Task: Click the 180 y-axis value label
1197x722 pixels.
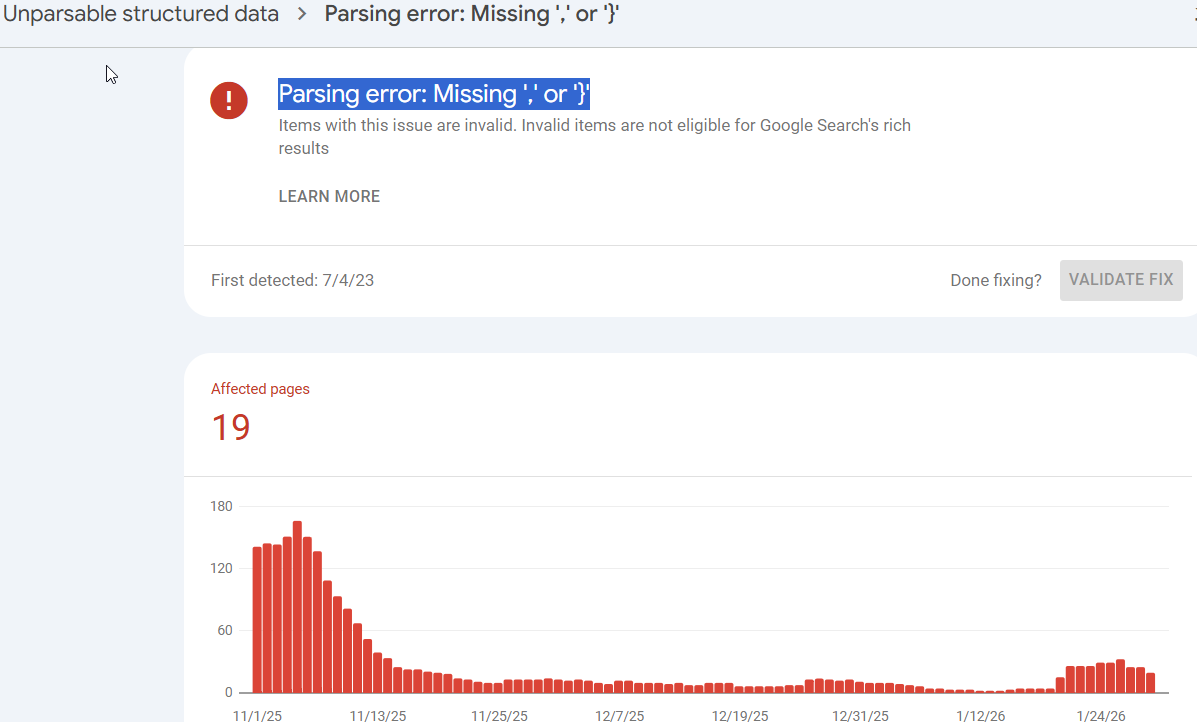Action: click(x=221, y=506)
